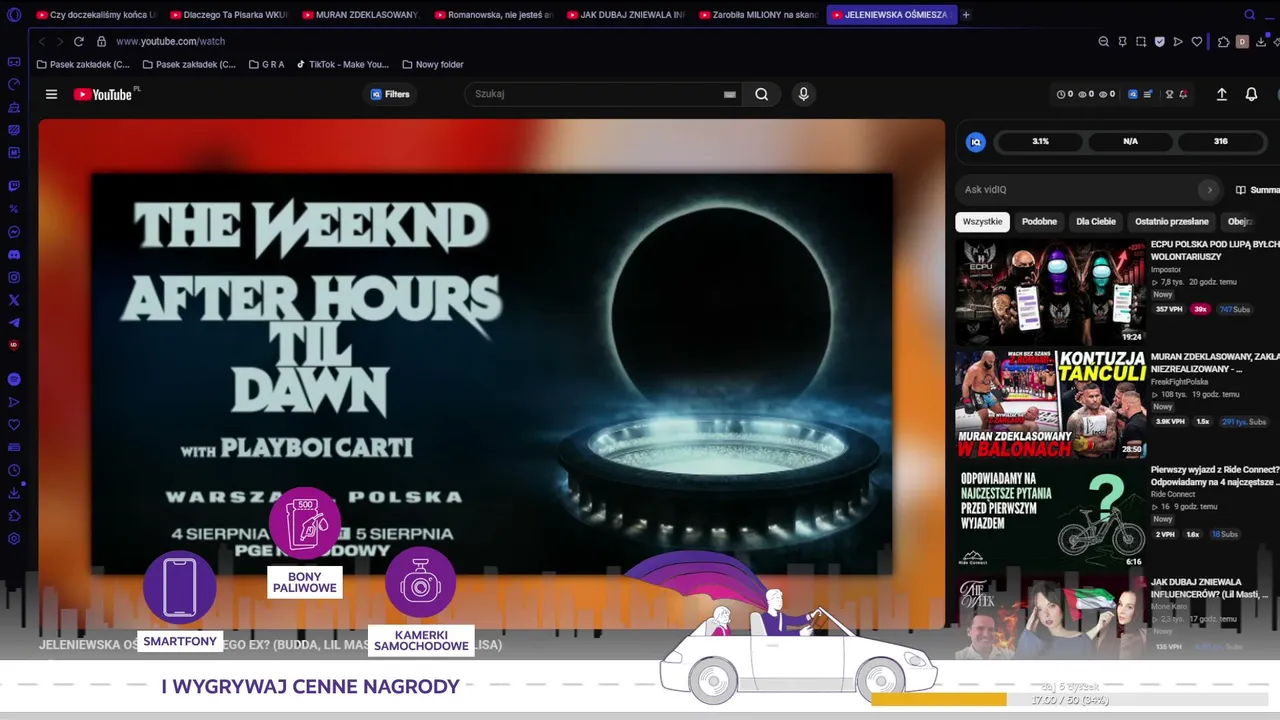This screenshot has height=720, width=1280.
Task: Click the YouTube search magnifier button
Action: [762, 94]
